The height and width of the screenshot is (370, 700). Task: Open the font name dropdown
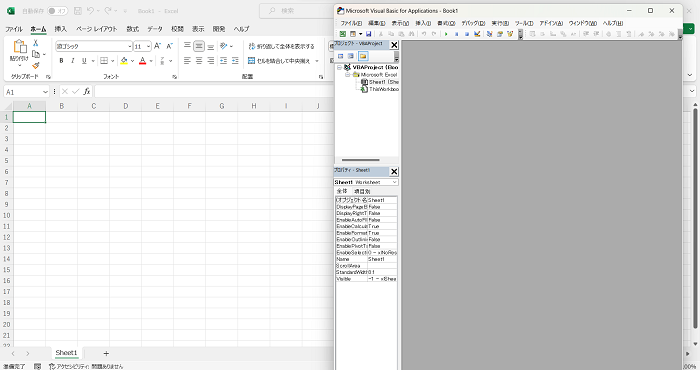[x=129, y=46]
